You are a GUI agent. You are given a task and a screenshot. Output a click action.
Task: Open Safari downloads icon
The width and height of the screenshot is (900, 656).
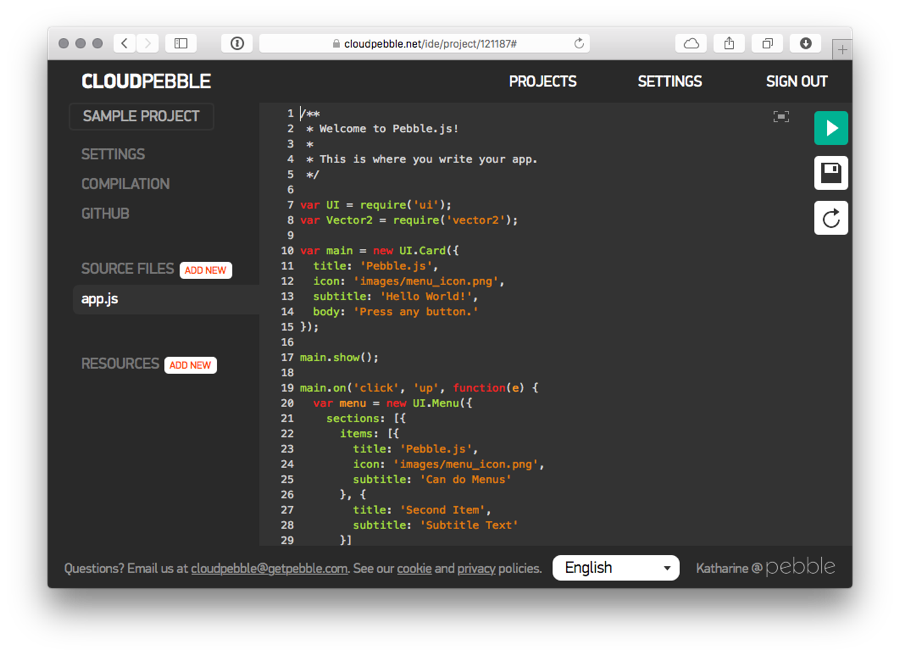tap(805, 43)
